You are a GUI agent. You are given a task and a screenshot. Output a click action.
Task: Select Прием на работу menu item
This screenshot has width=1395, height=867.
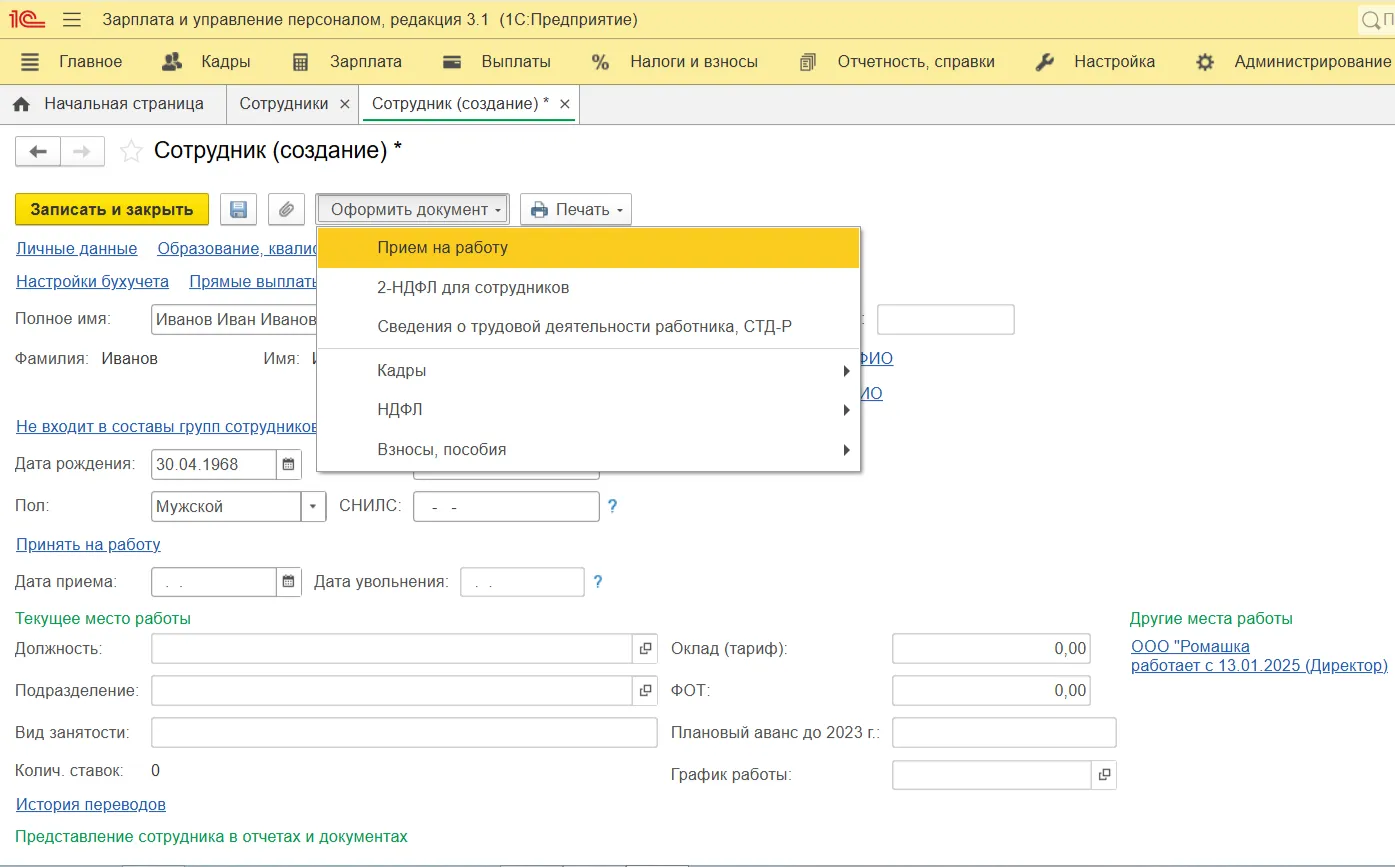click(589, 248)
